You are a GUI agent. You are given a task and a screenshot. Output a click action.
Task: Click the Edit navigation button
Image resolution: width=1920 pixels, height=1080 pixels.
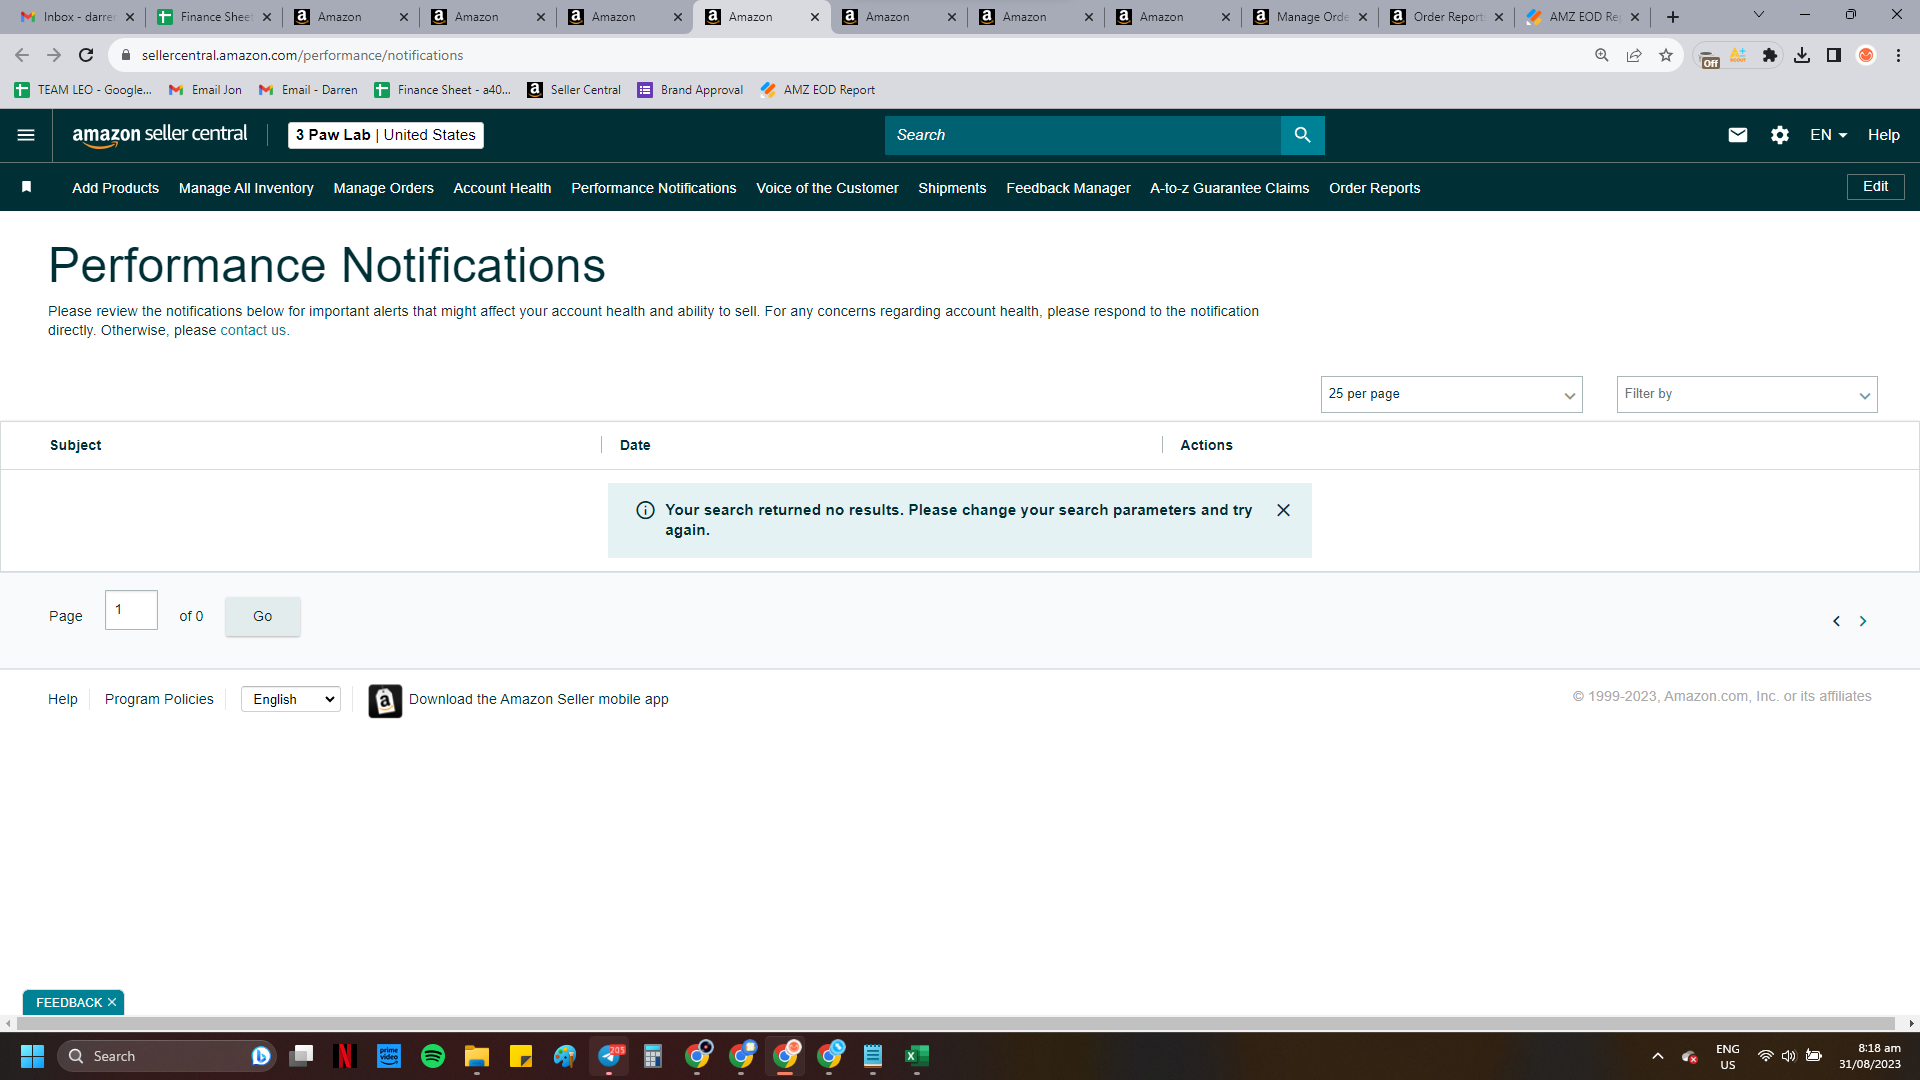pyautogui.click(x=1875, y=187)
